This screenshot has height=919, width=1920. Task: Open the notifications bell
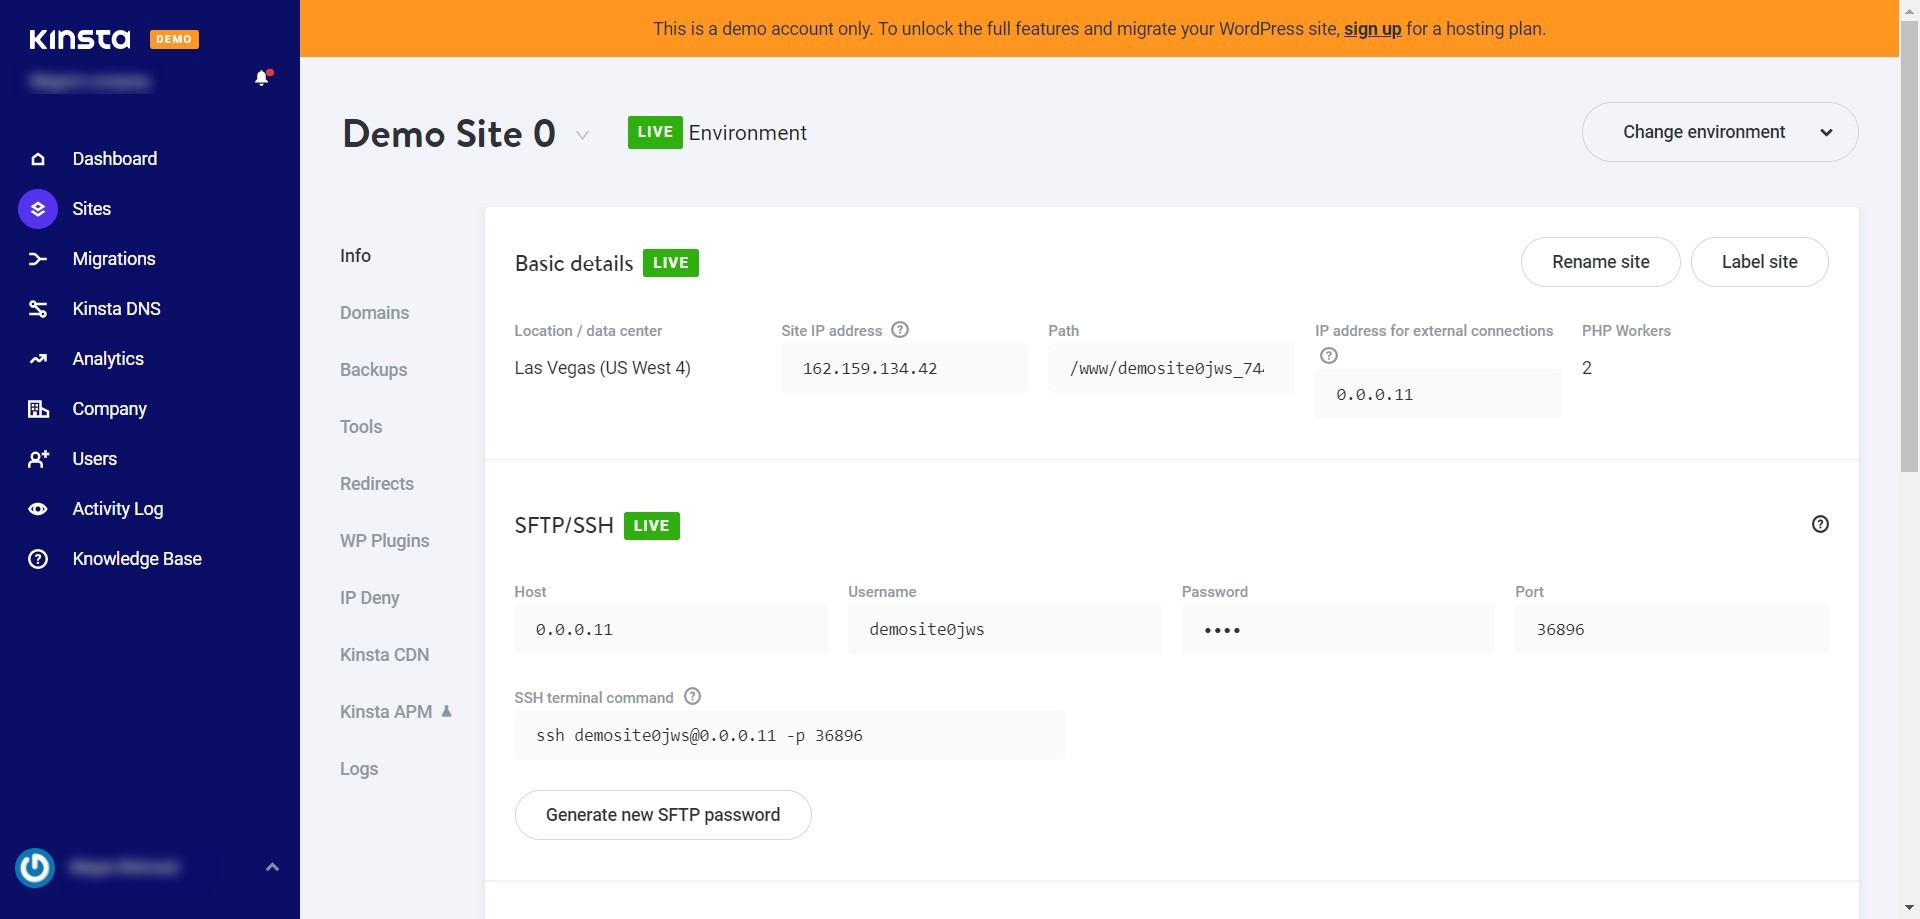tap(263, 77)
